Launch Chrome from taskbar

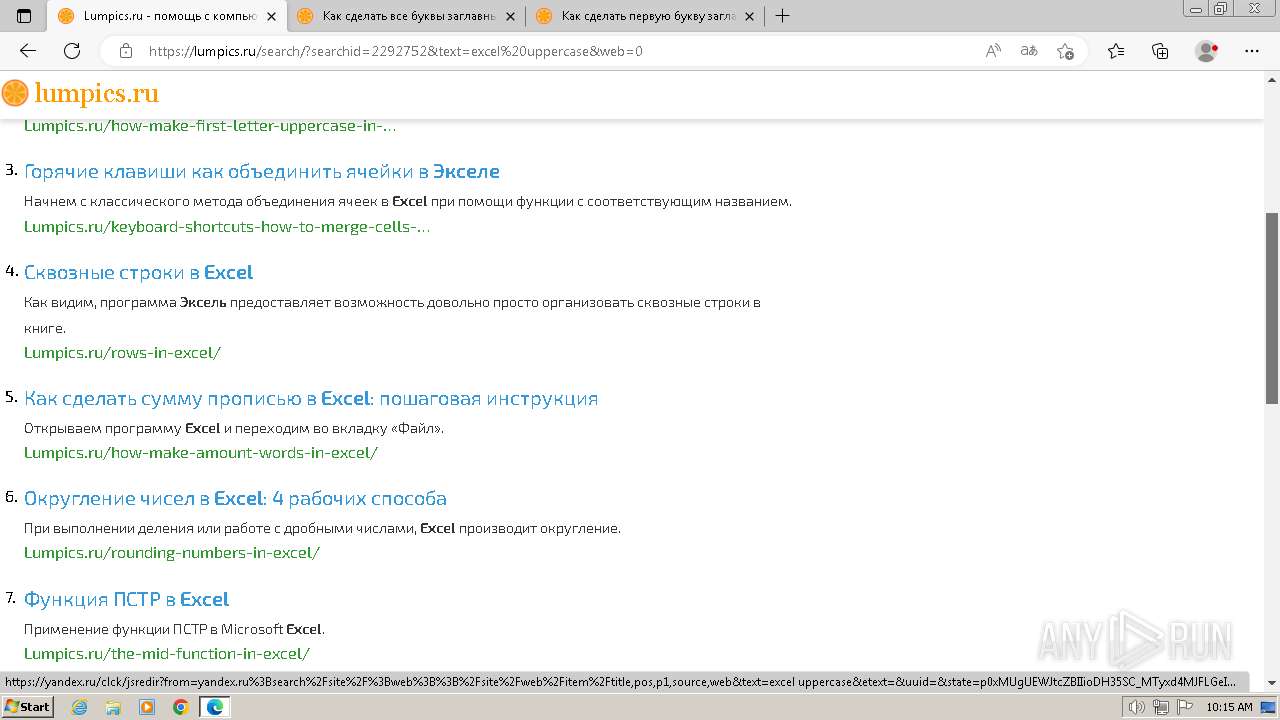point(180,707)
